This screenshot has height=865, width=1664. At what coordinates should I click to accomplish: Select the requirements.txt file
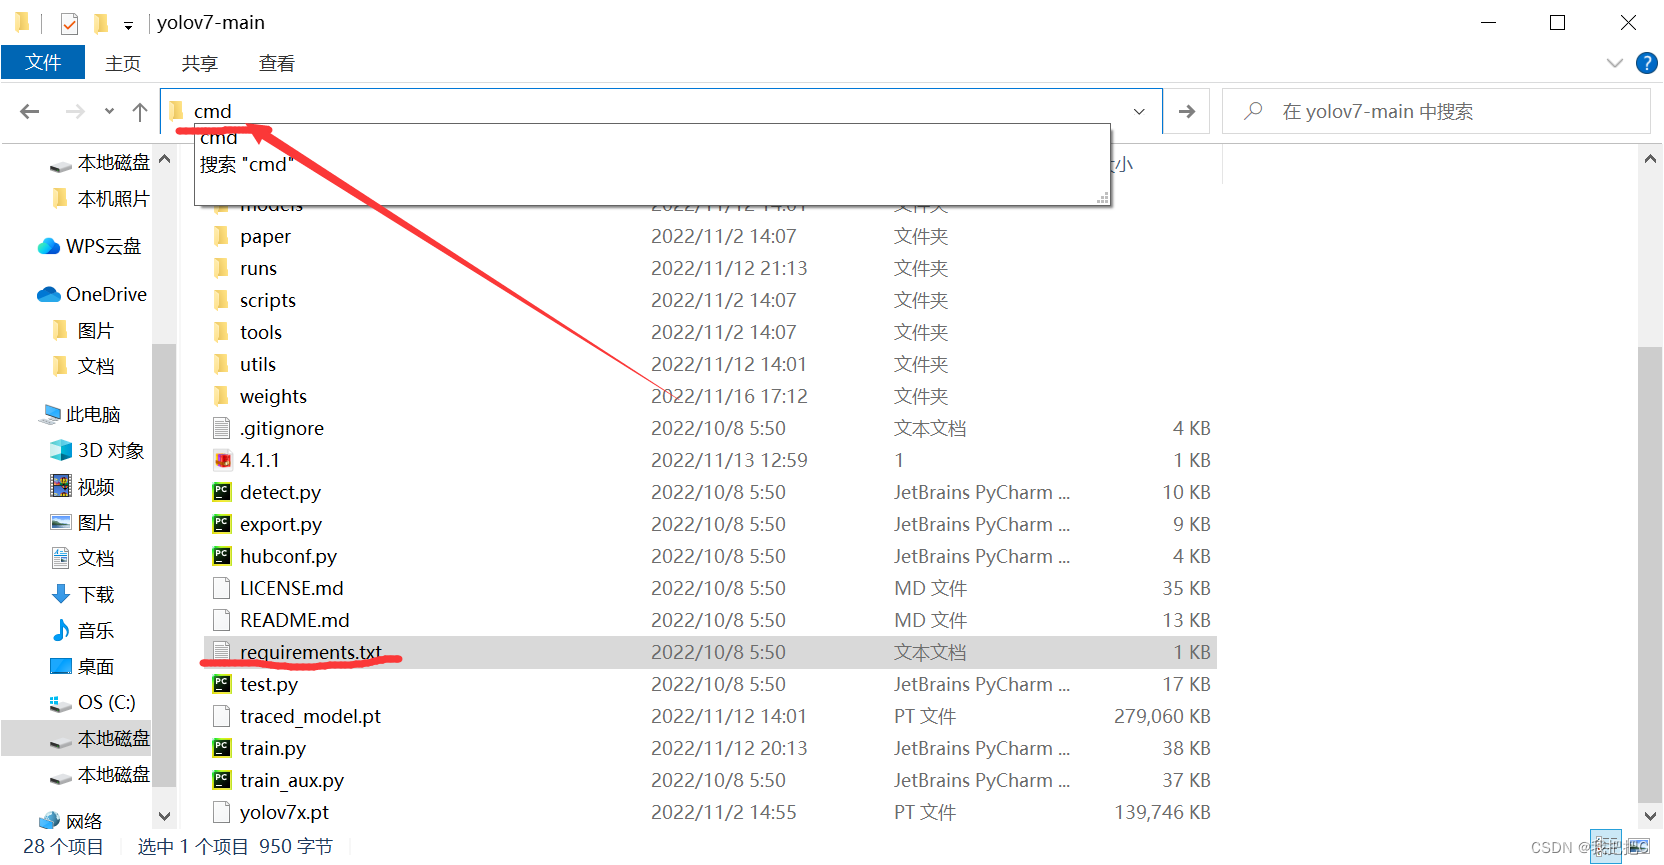pos(710,653)
